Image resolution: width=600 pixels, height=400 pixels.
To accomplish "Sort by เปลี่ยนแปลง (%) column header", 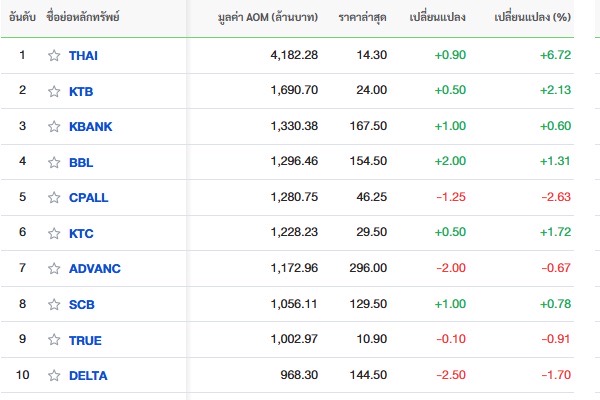I will coord(532,17).
